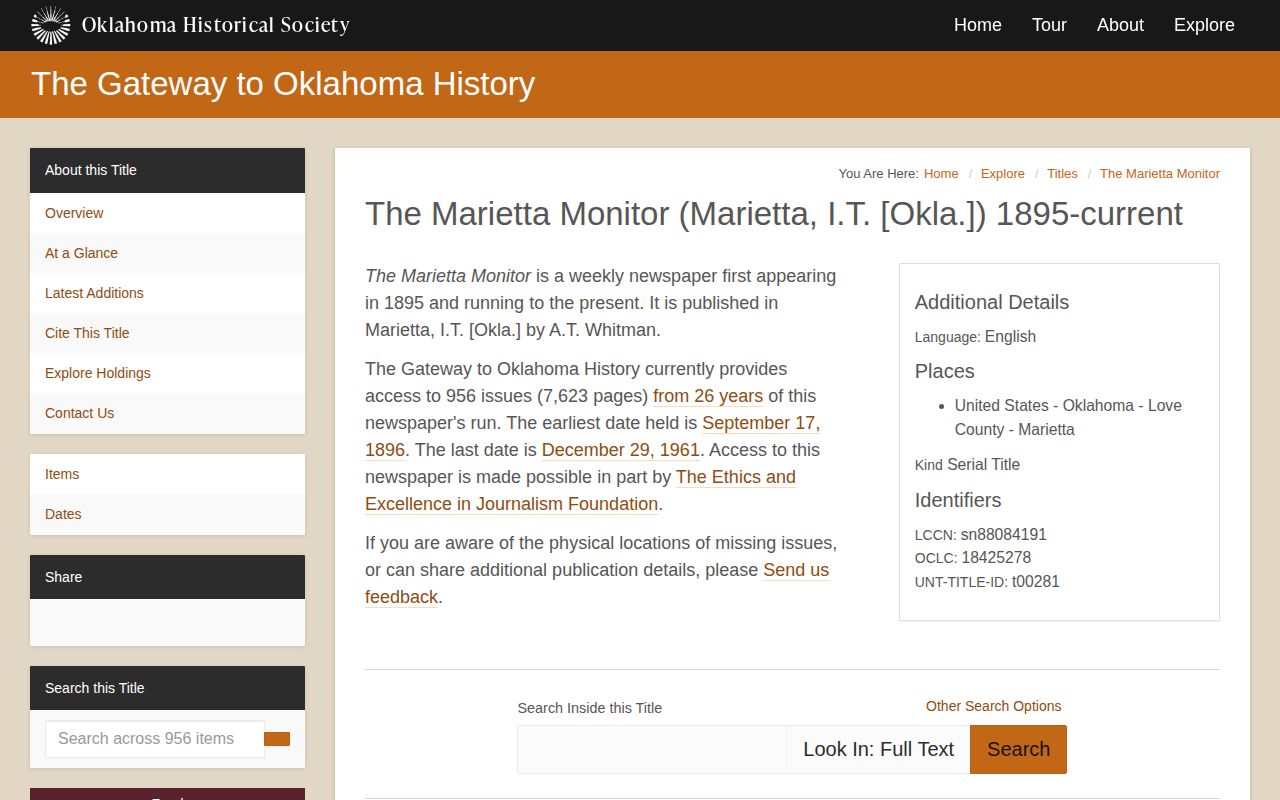Click the orange sidebar search button
This screenshot has height=800, width=1280.
click(277, 739)
